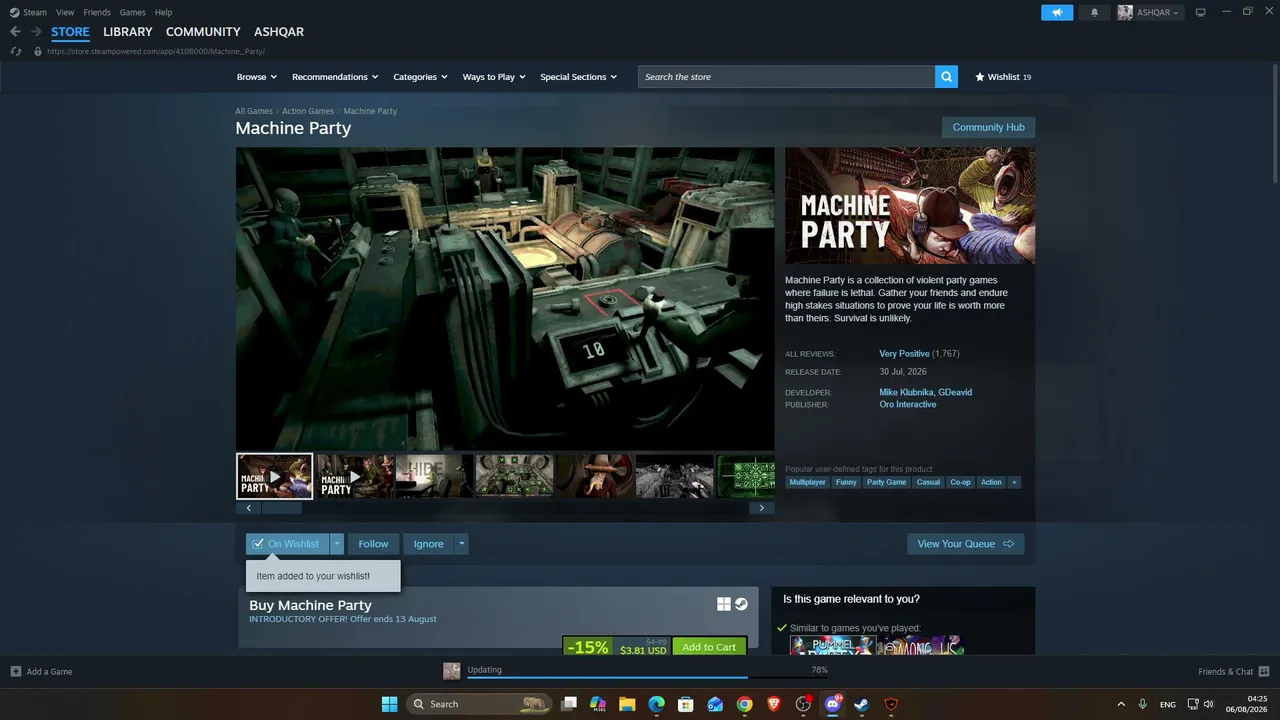Open File Explorer from the taskbar
Viewport: 1280px width, 720px height.
pos(627,704)
